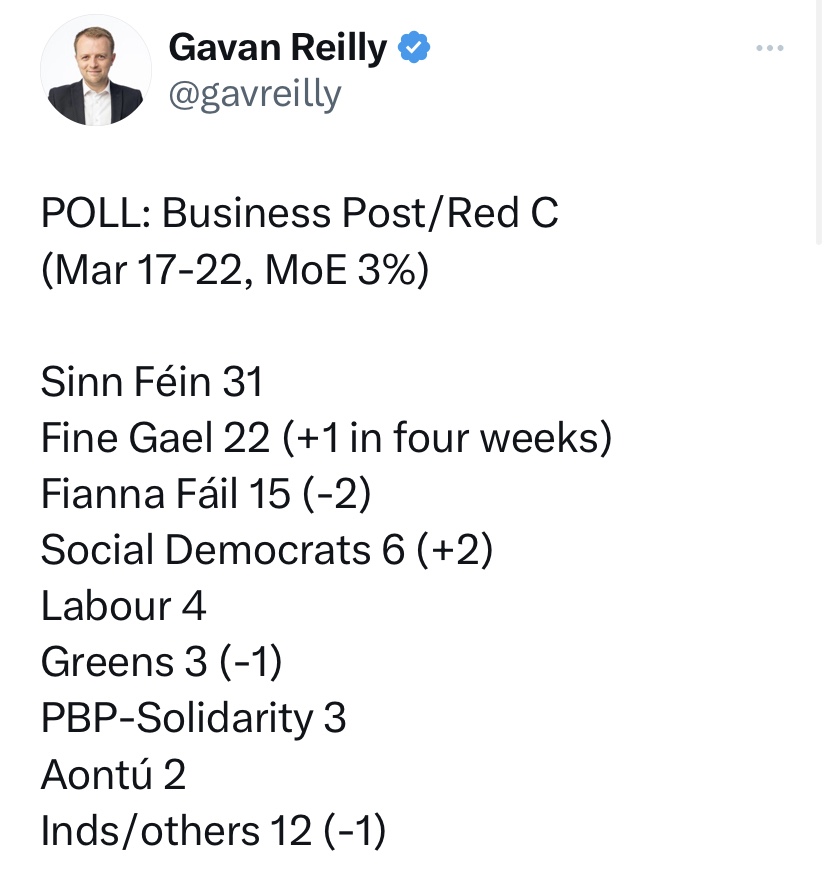The image size is (828, 885).
Task: Open the tweet's three-dot more options menu
Action: (x=768, y=48)
